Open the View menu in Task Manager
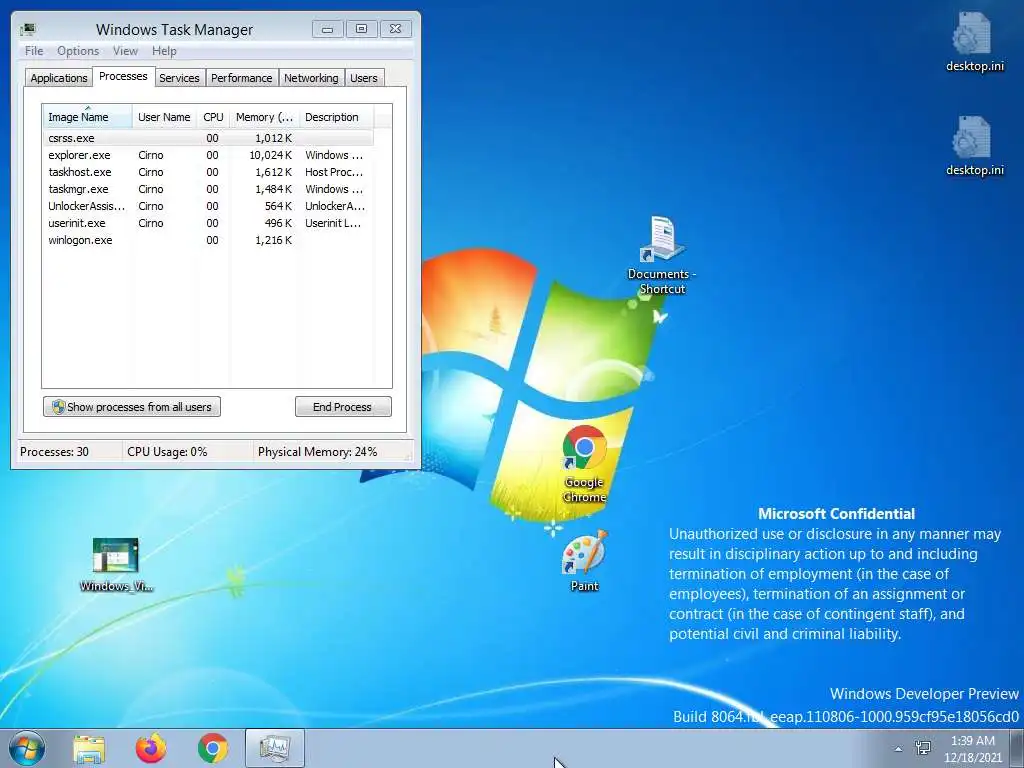This screenshot has height=768, width=1024. click(x=125, y=51)
